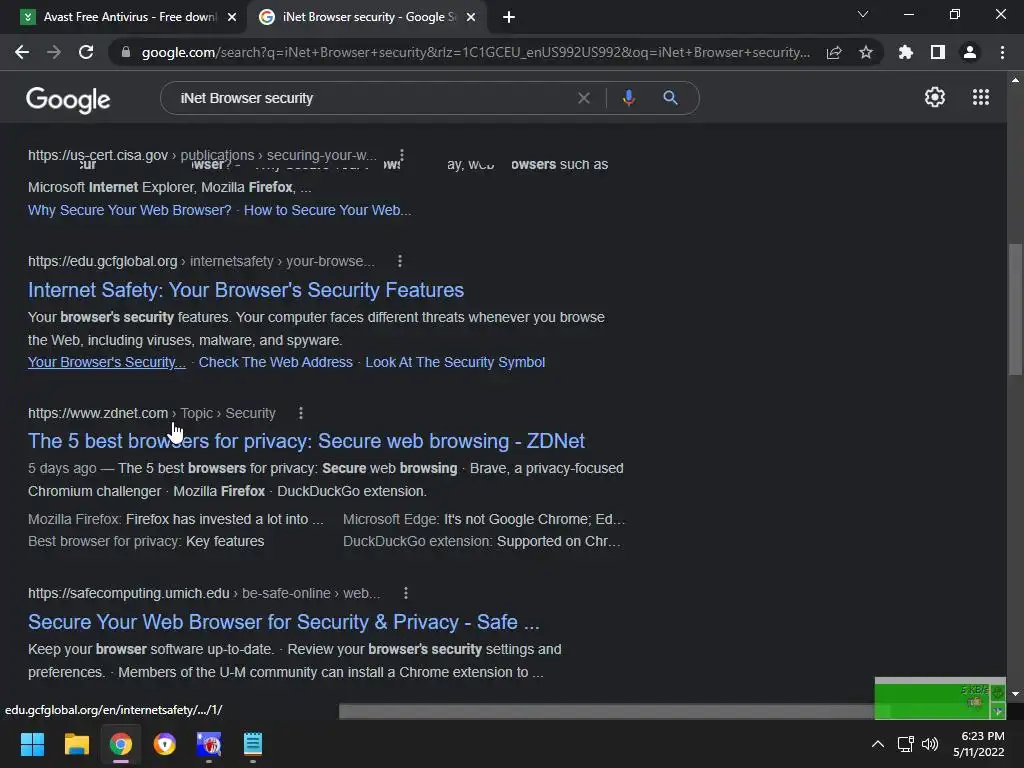The width and height of the screenshot is (1024, 768).
Task: Click the edu.gcfglobal.org result URL
Action: pyautogui.click(x=201, y=261)
